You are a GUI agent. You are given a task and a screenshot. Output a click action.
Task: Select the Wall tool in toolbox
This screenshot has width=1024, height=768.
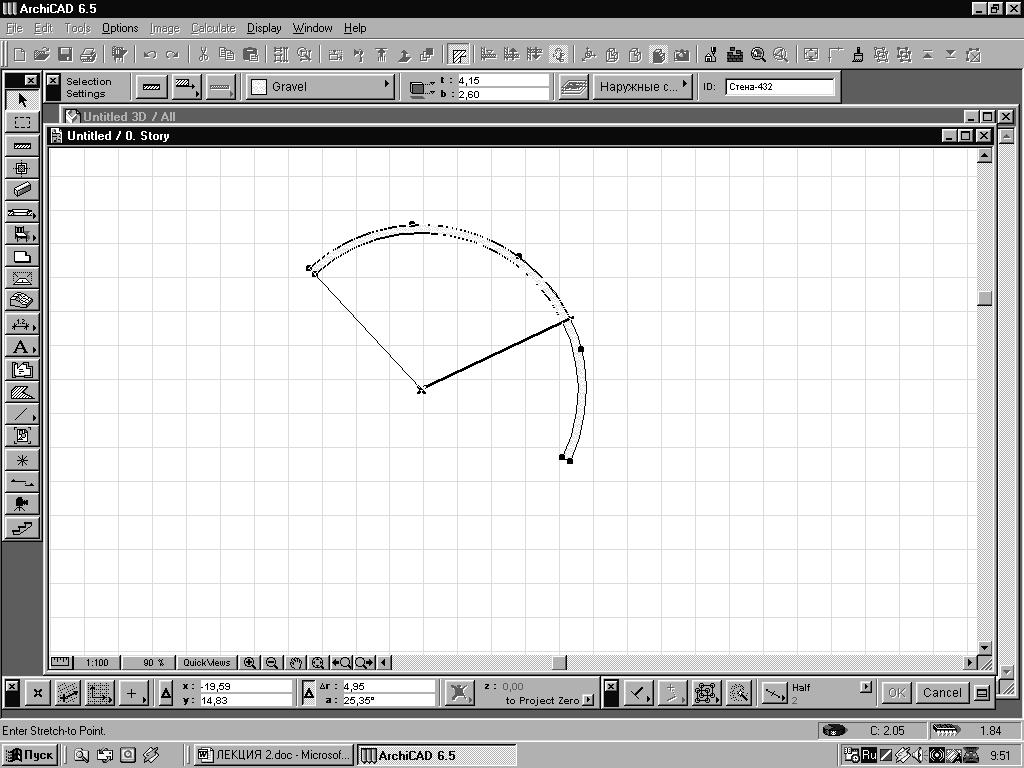coord(22,145)
